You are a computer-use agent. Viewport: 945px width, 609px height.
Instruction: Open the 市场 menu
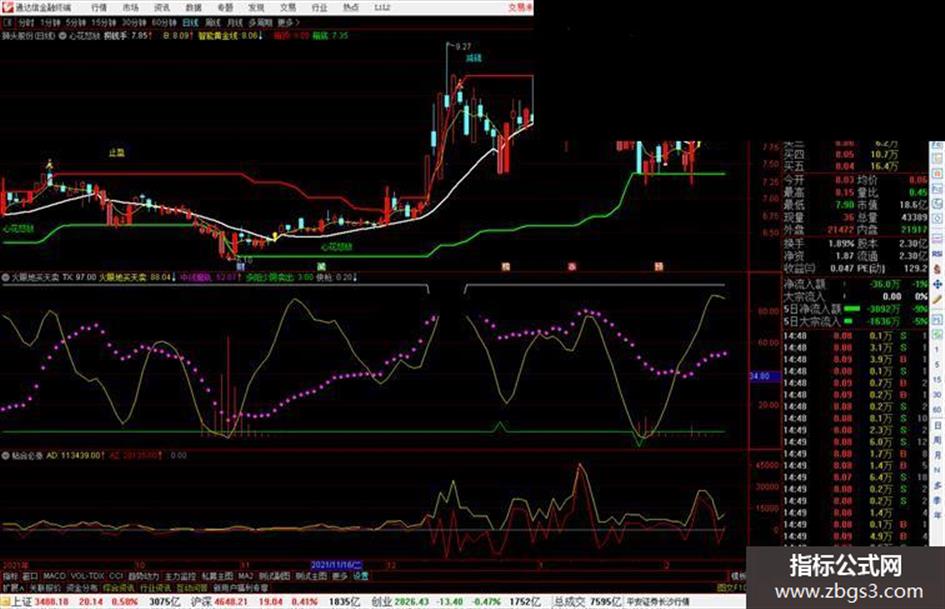[130, 7]
